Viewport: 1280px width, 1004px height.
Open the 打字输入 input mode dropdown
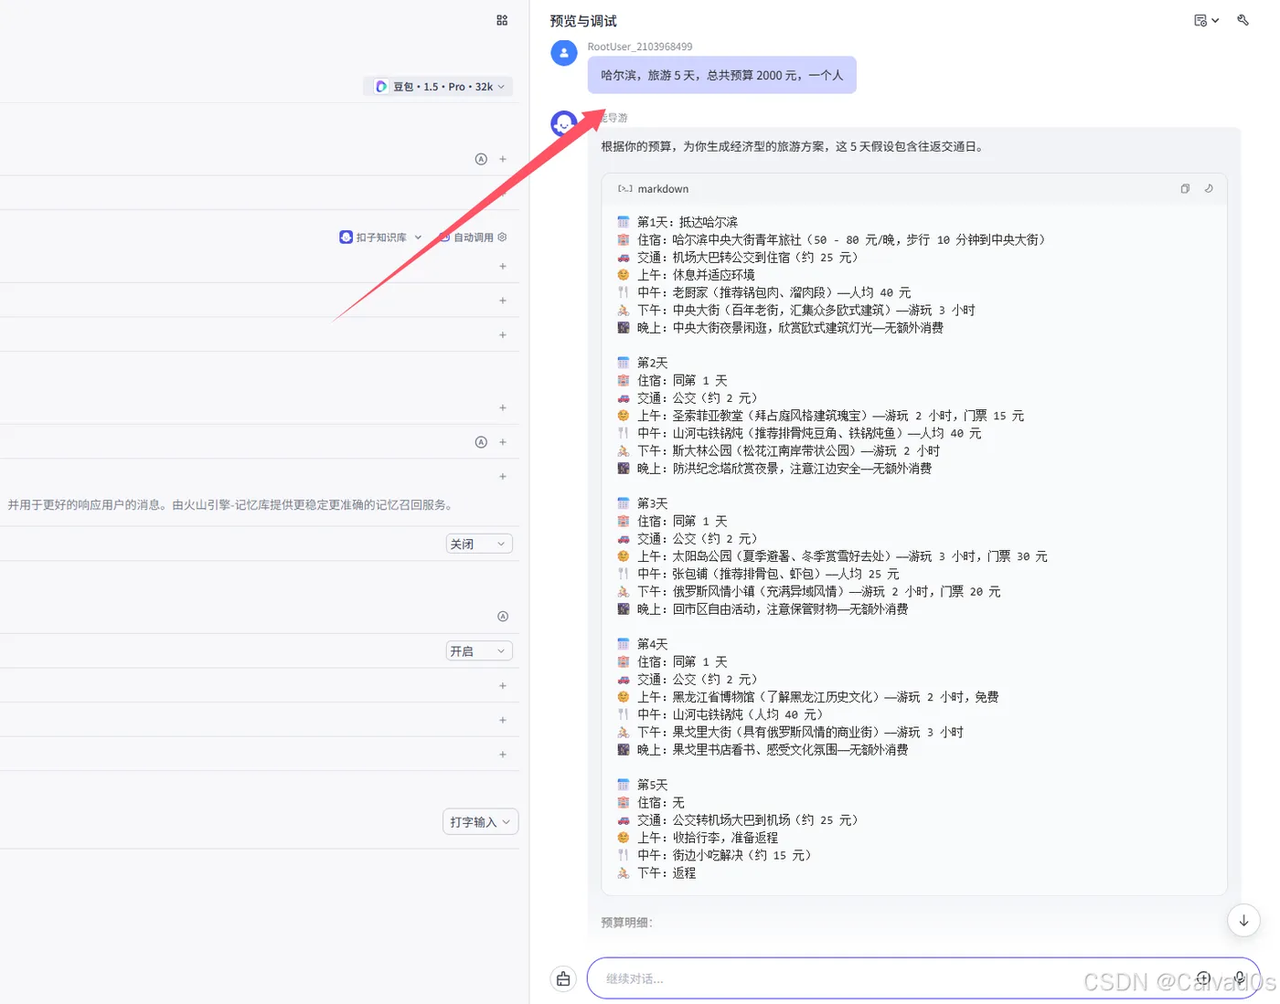click(480, 822)
